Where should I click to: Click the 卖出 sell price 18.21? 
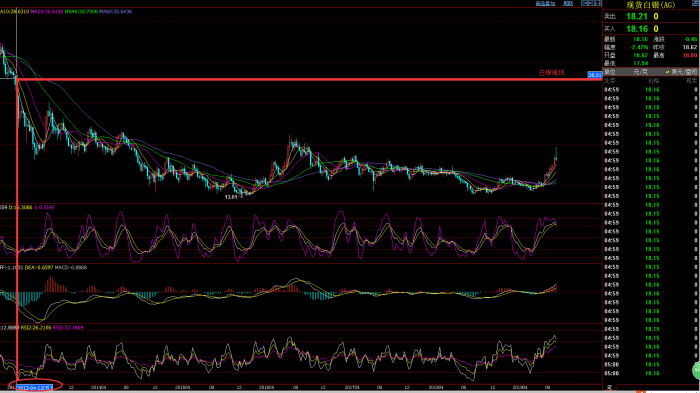pyautogui.click(x=637, y=17)
